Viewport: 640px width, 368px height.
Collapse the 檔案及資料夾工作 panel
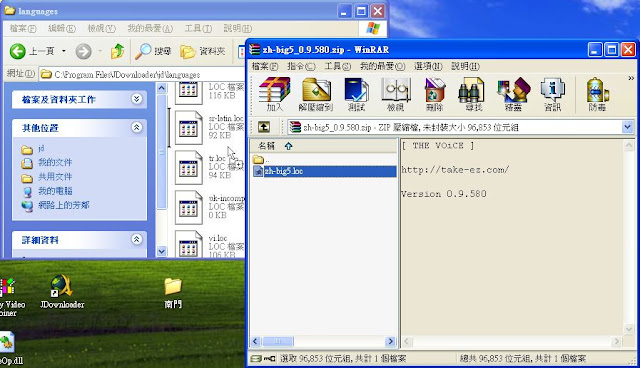click(x=136, y=99)
